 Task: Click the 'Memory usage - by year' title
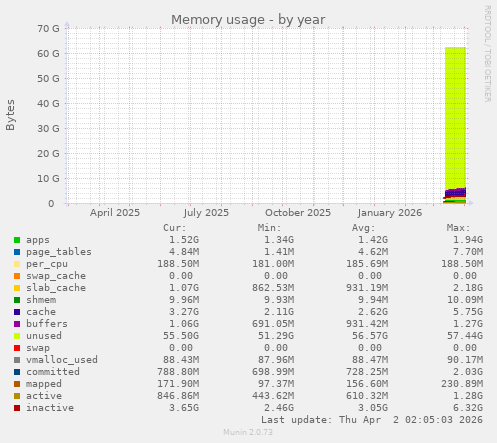[248, 20]
